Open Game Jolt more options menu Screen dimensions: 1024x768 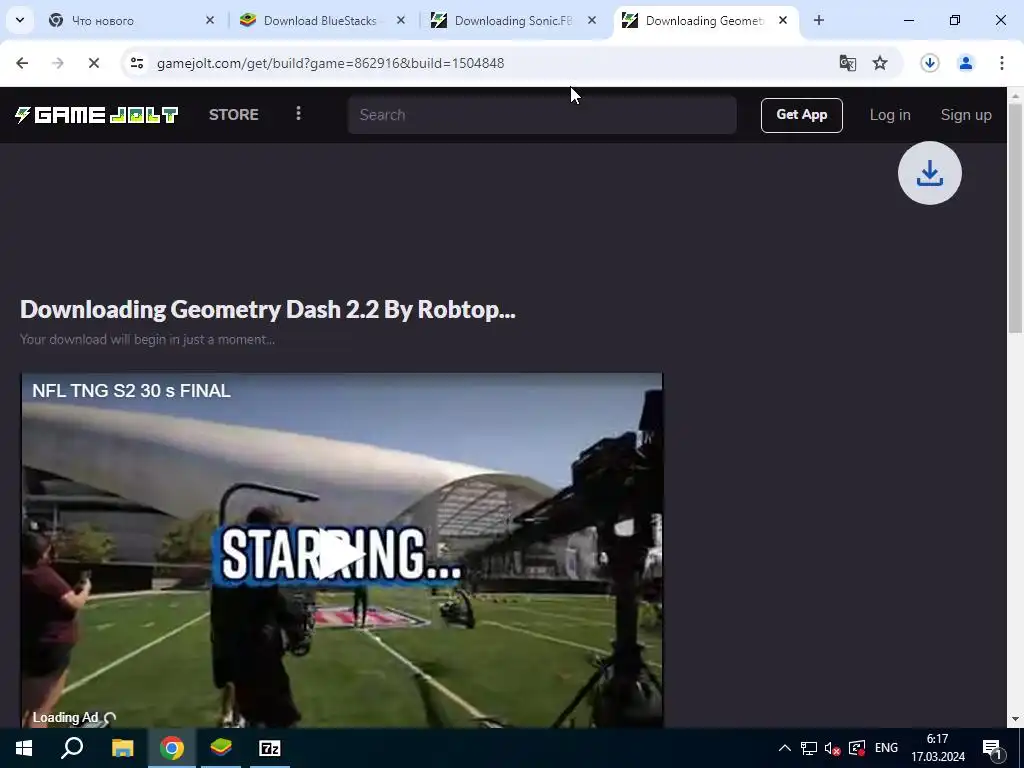(x=298, y=114)
